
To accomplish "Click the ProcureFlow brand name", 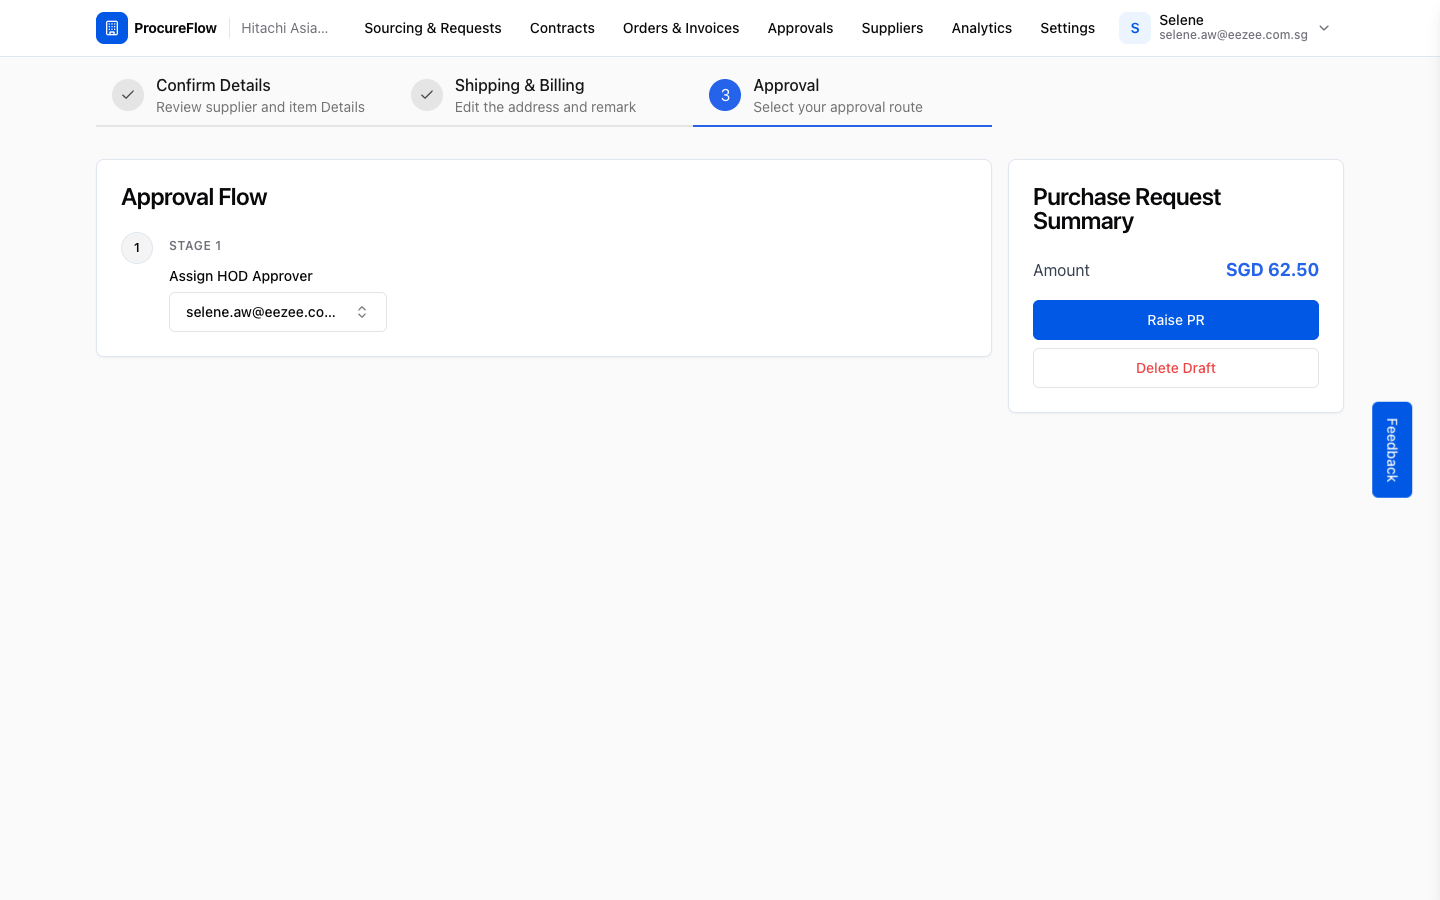I will point(175,28).
